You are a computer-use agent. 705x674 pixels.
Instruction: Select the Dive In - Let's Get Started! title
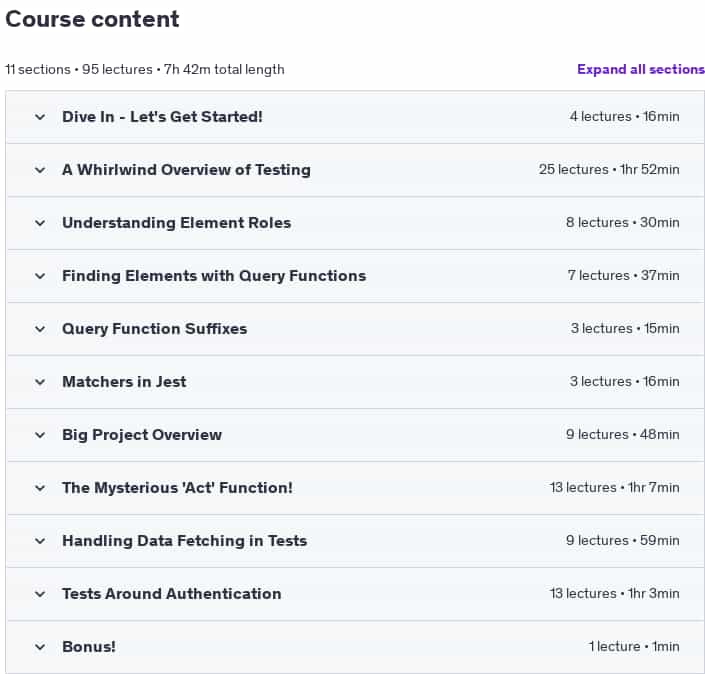point(162,117)
